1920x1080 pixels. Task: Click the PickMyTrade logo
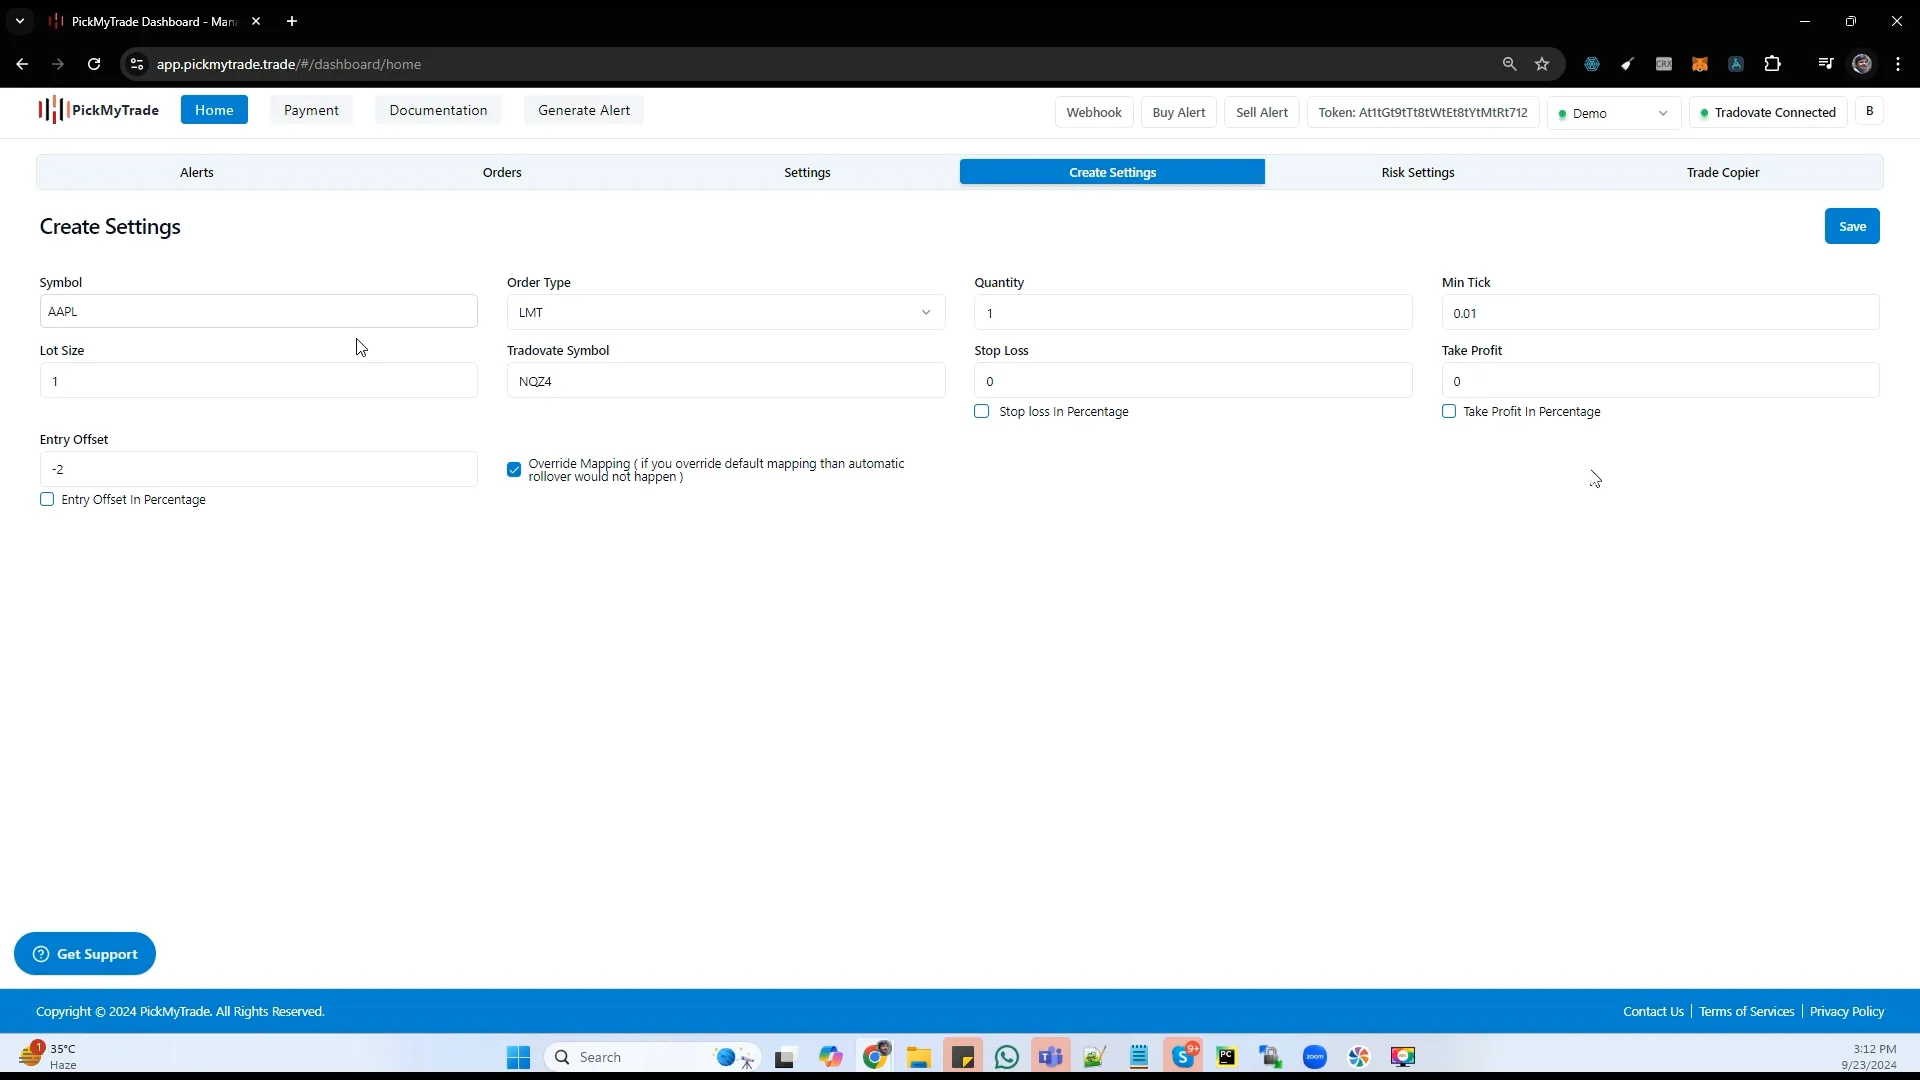99,110
